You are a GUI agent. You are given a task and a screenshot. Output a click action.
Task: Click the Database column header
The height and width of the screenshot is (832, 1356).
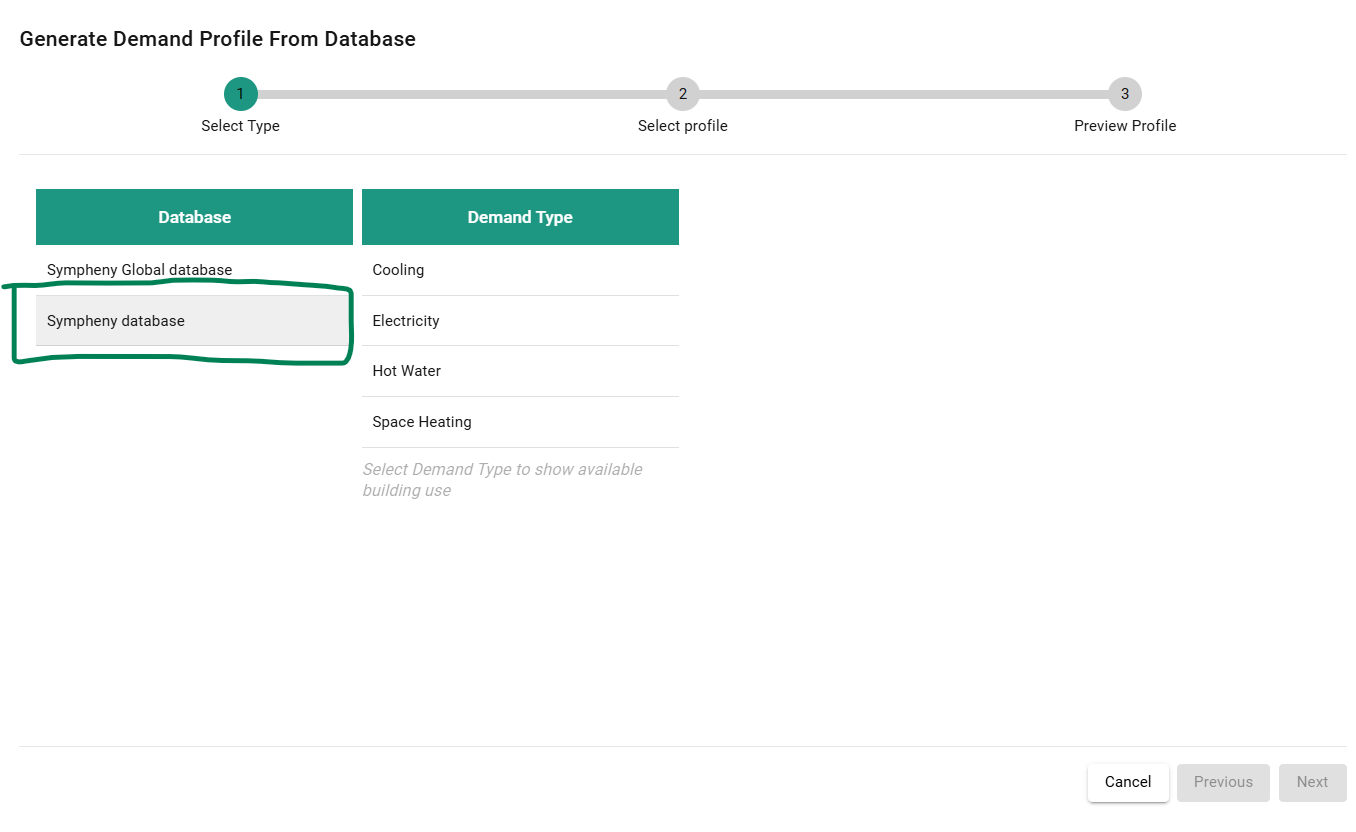point(194,217)
